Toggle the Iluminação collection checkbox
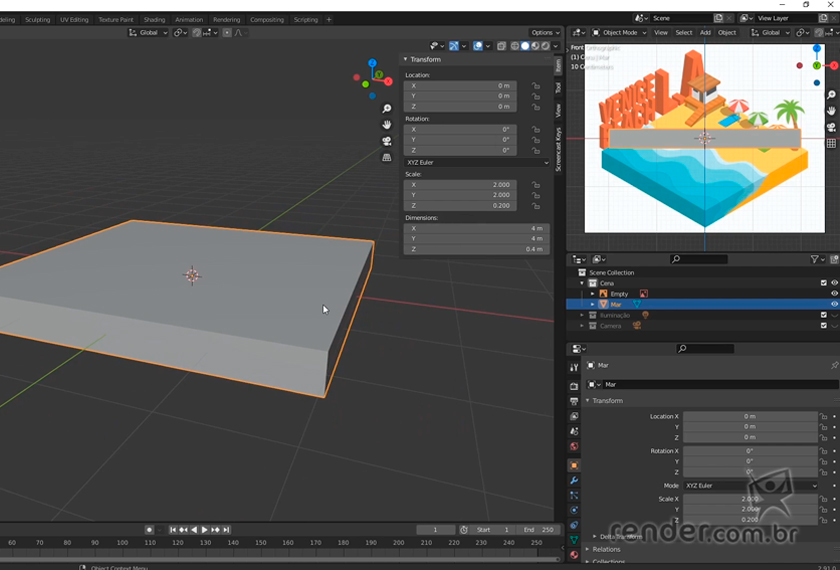This screenshot has width=840, height=570. (824, 315)
